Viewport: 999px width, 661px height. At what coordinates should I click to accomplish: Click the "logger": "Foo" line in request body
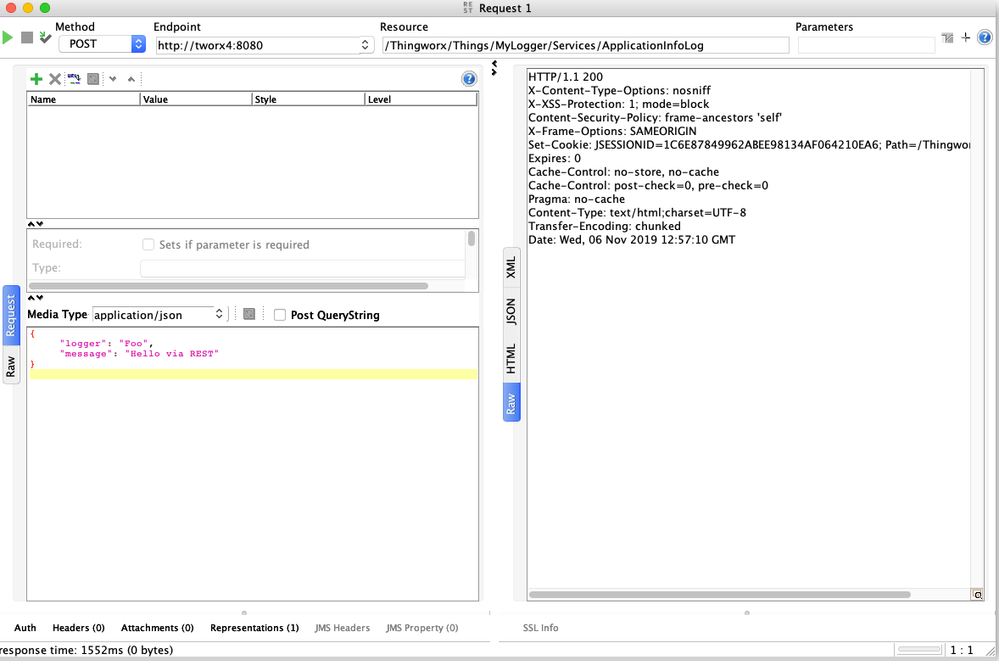pos(106,344)
